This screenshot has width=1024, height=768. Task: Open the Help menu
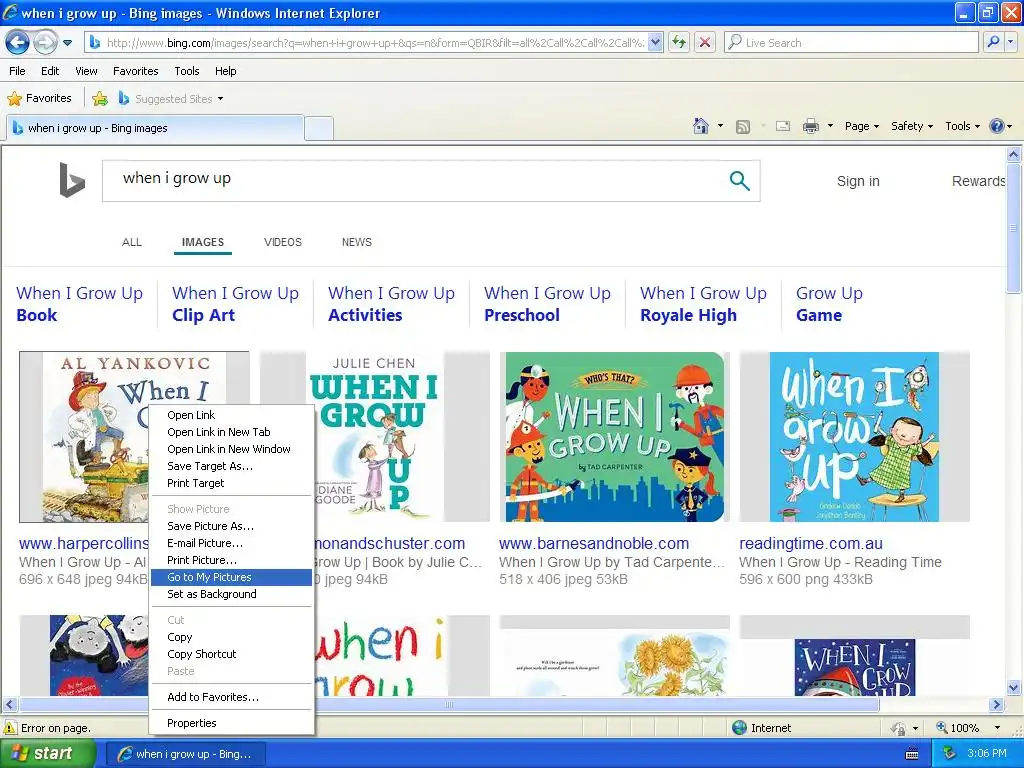tap(225, 71)
